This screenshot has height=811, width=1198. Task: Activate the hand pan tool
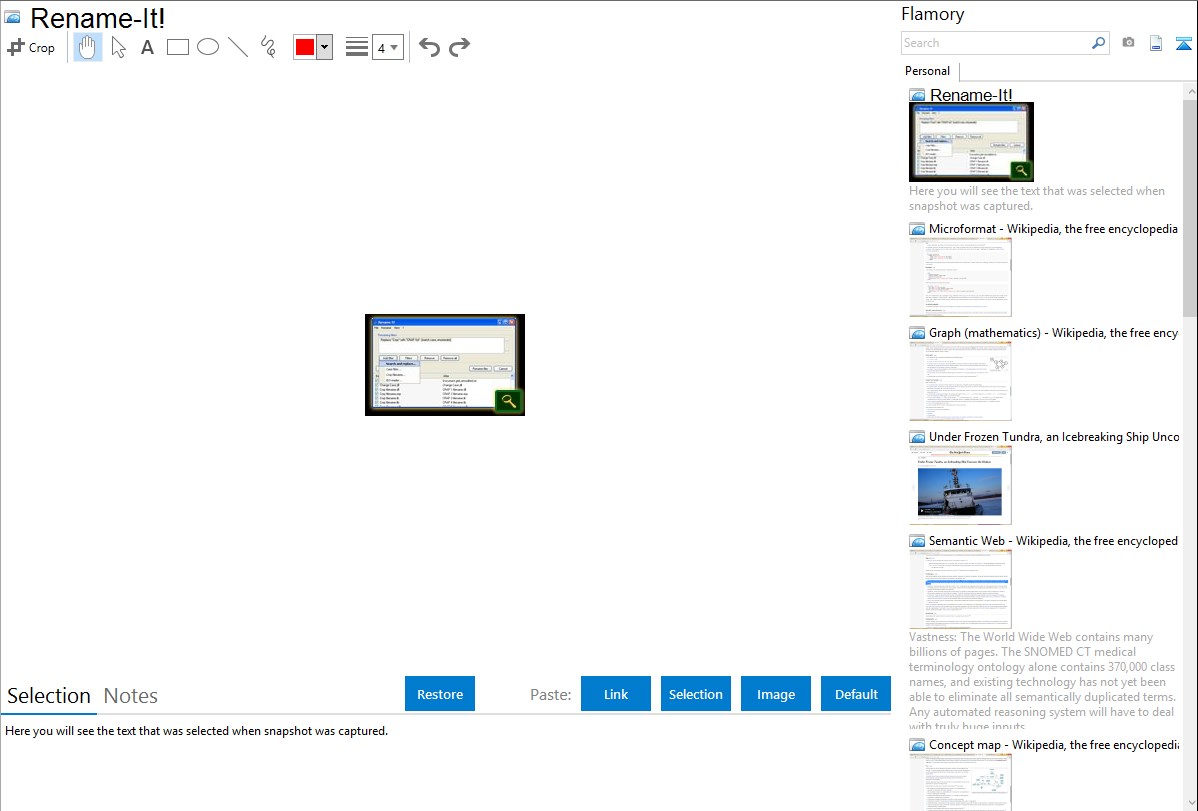pyautogui.click(x=88, y=47)
